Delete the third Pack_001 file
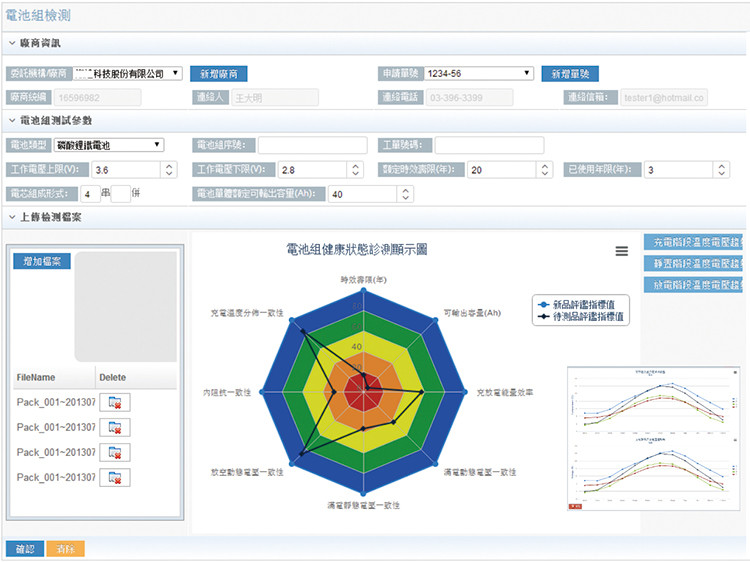This screenshot has height=562, width=750. tap(115, 452)
